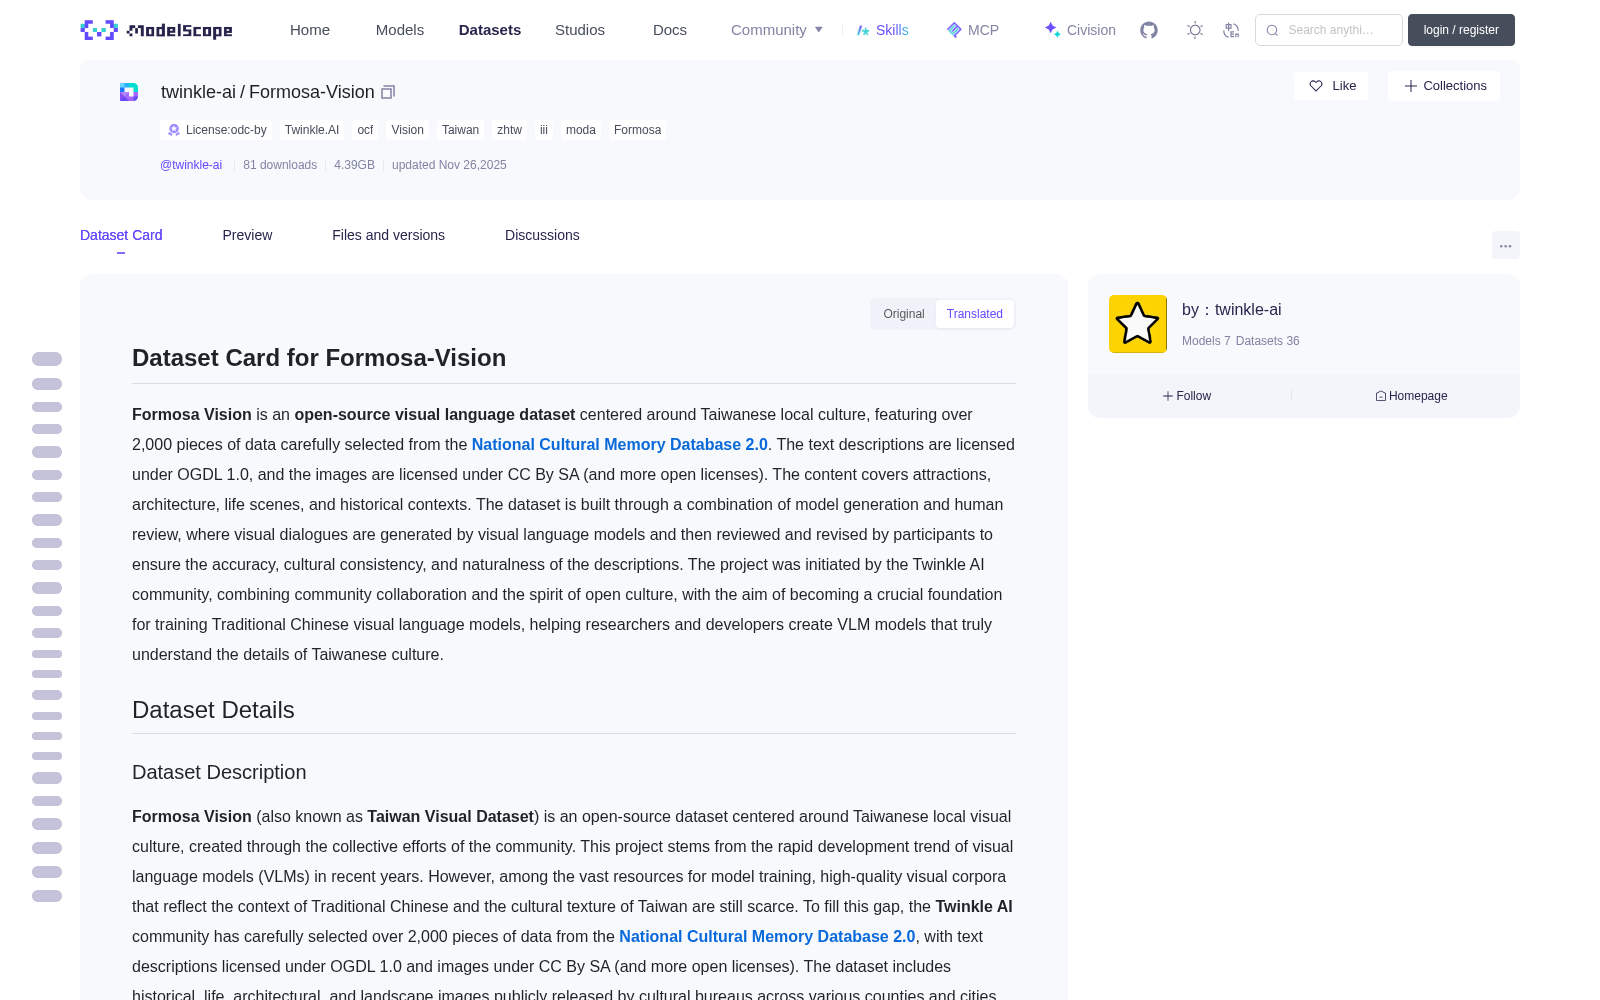
Task: Click the zhtw tag
Action: tap(509, 130)
